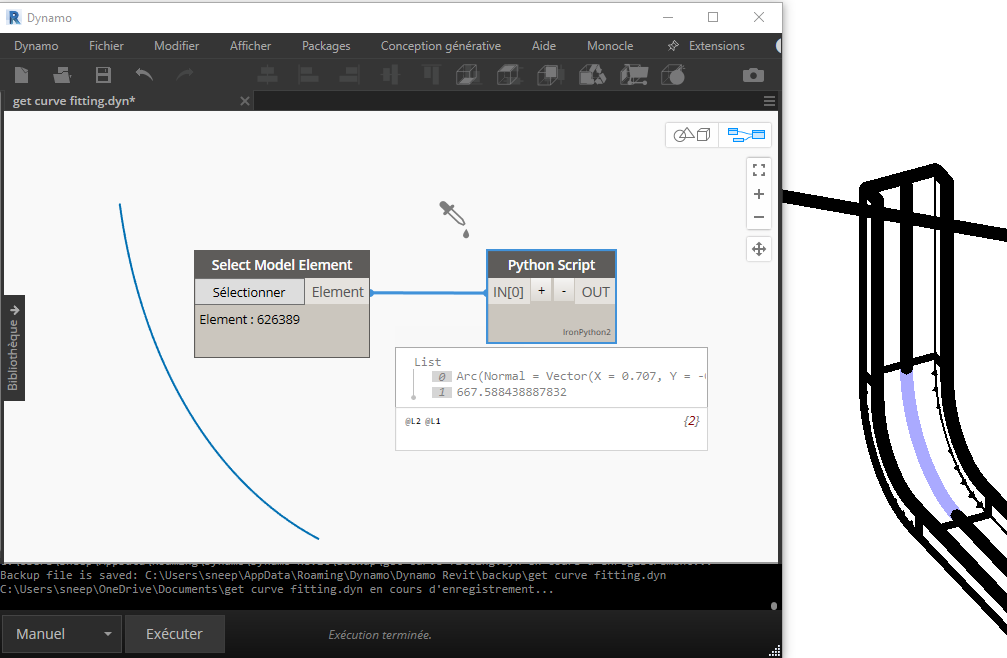Click the OUT port of Python Script
The height and width of the screenshot is (658, 1007).
tap(595, 292)
